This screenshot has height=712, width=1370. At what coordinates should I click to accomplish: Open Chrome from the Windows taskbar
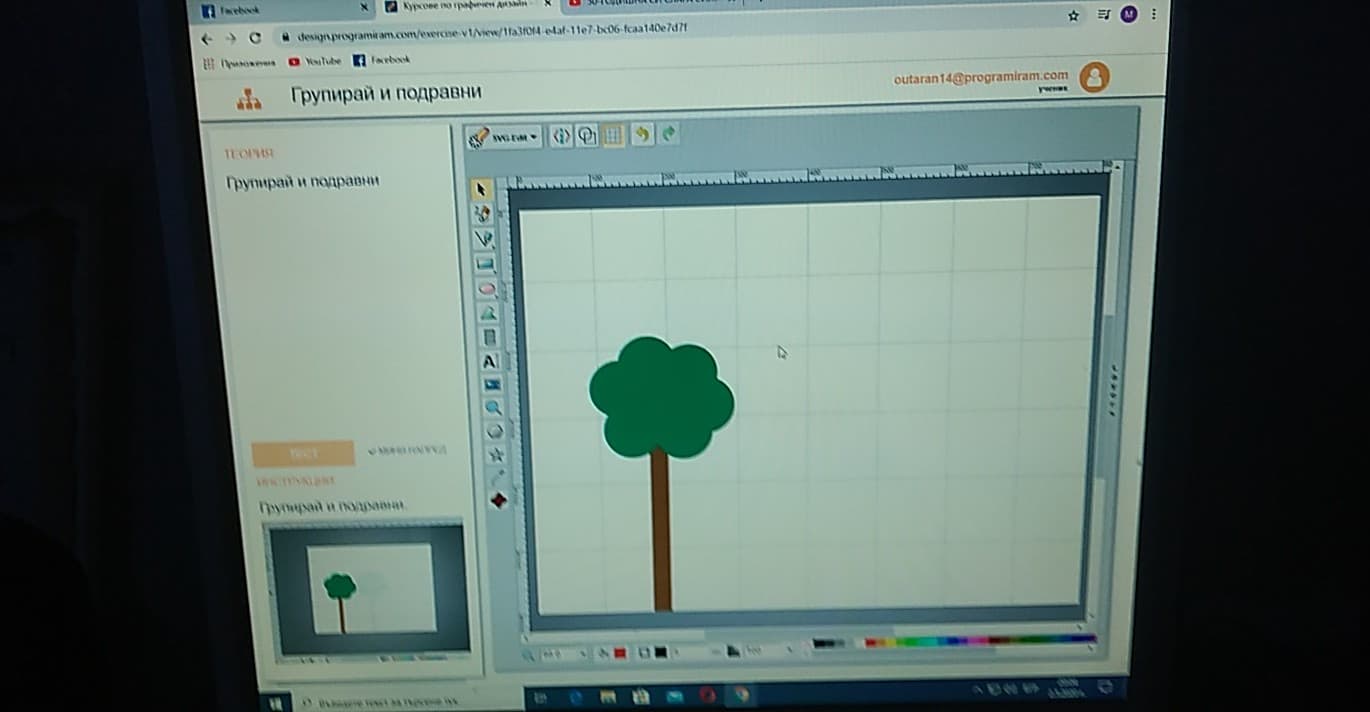coord(741,695)
